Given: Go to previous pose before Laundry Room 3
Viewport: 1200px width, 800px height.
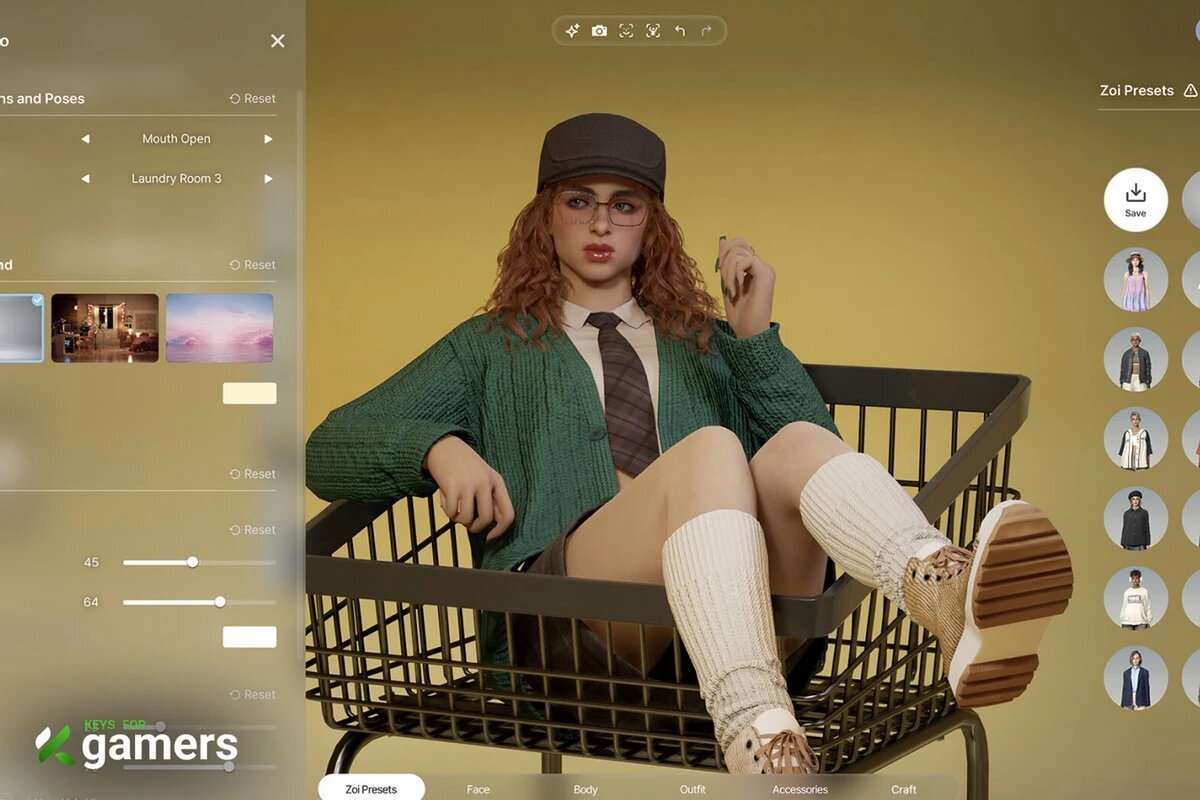Looking at the screenshot, I should (85, 179).
